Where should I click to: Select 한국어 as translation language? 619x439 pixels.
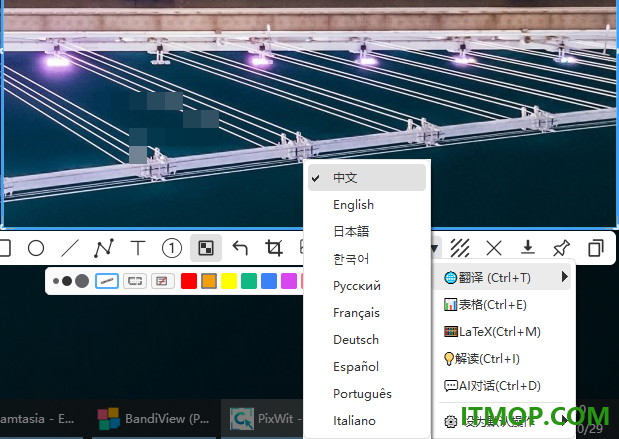[x=367, y=259]
